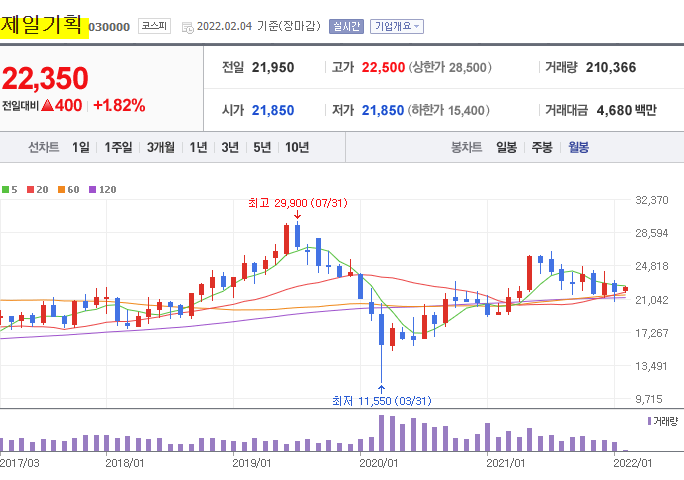Viewport: 684px width, 480px height.
Task: Click the 32,370 price axis label
Action: click(x=652, y=200)
